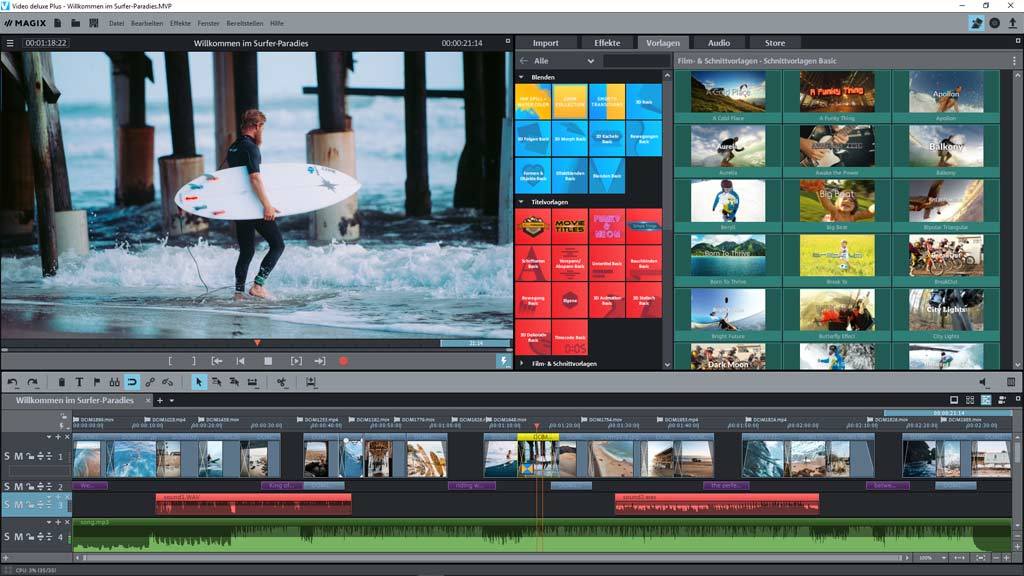Mute track 1 with its M button

click(x=18, y=456)
